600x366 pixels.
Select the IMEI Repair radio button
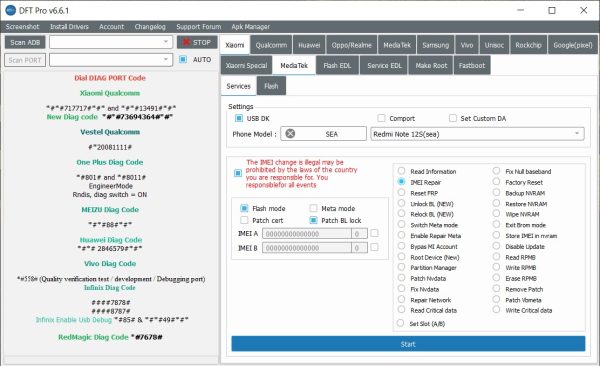click(401, 181)
